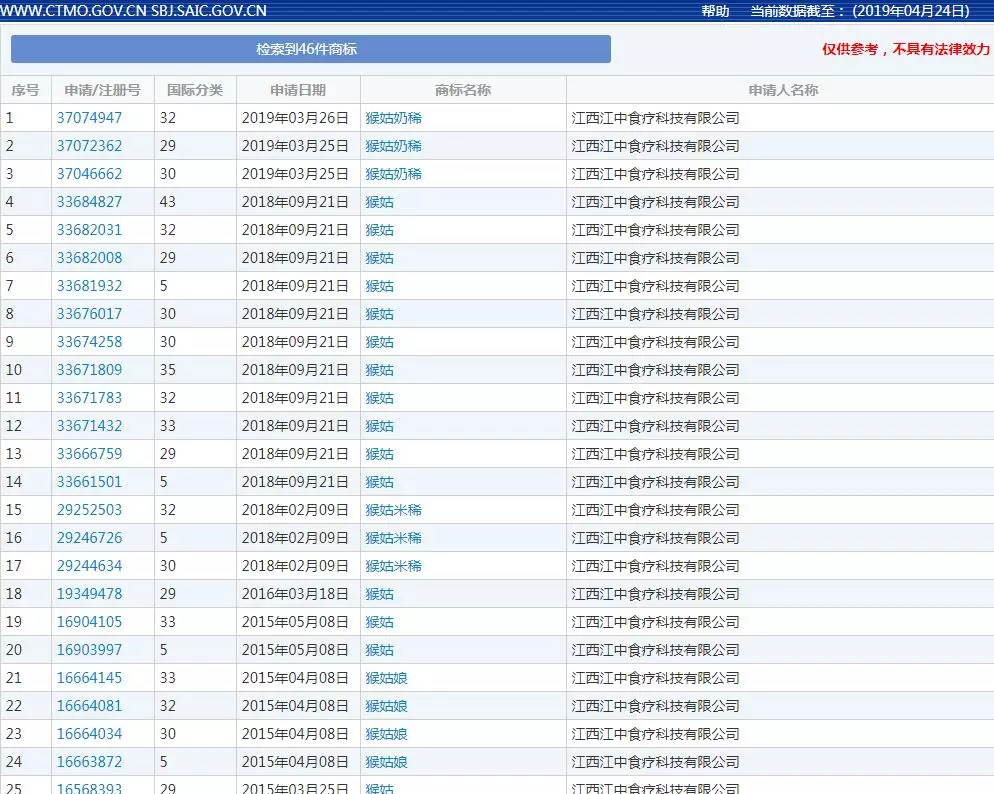View trademark record 33676017

[x=89, y=314]
